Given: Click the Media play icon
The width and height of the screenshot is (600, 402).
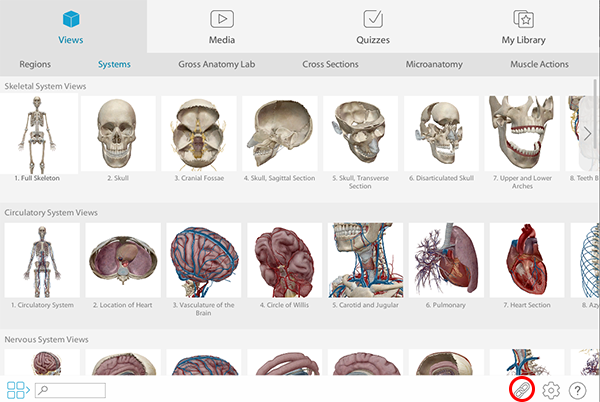Looking at the screenshot, I should (x=222, y=19).
